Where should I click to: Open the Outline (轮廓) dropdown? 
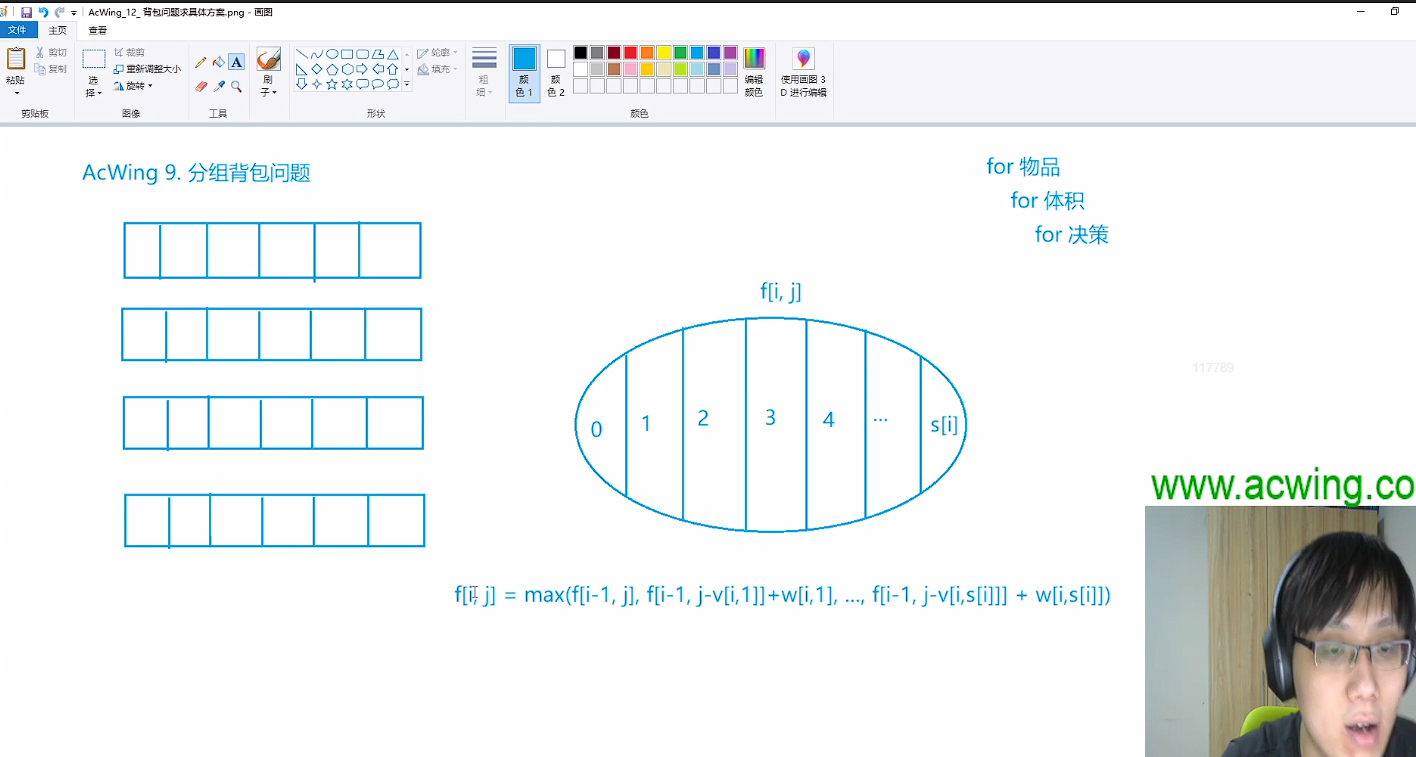tap(438, 52)
